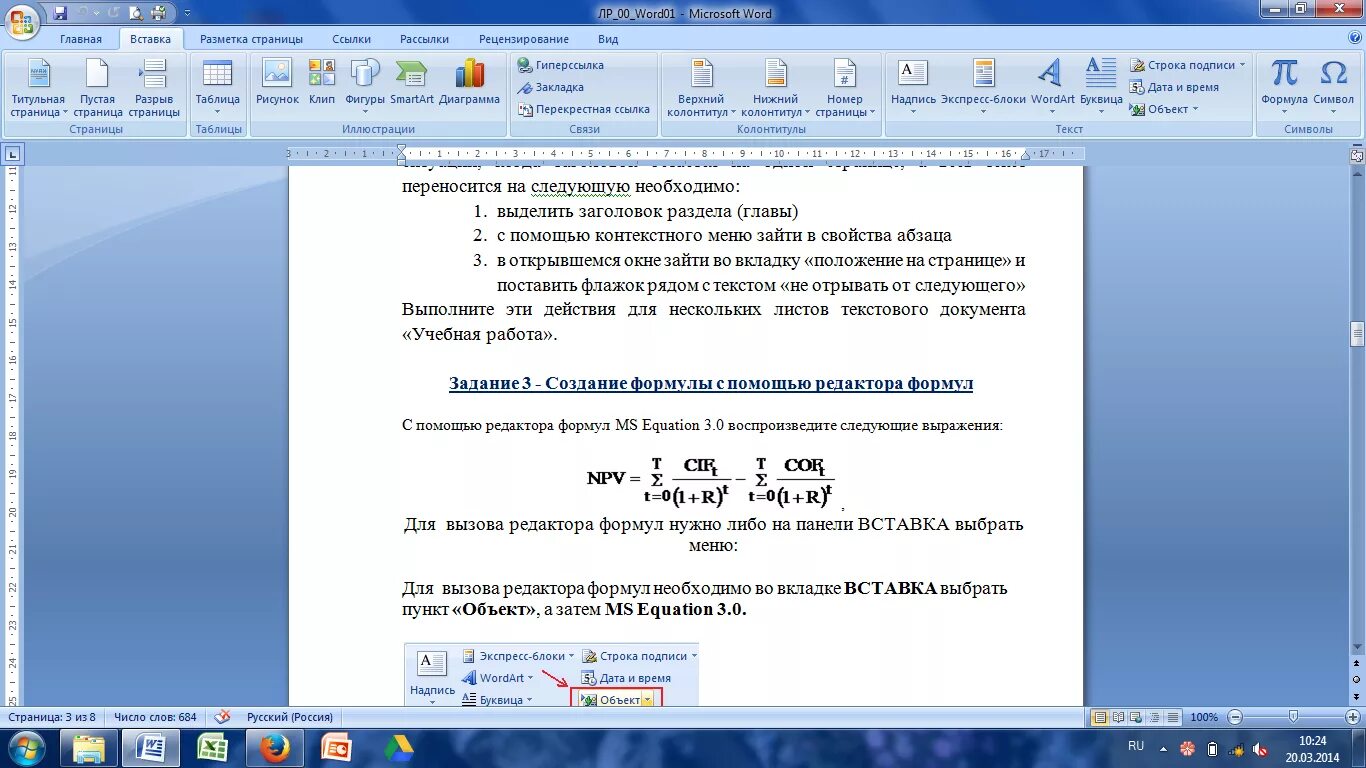The width and height of the screenshot is (1366, 768).
Task: Open the Рецензирование tab
Action: 524,39
